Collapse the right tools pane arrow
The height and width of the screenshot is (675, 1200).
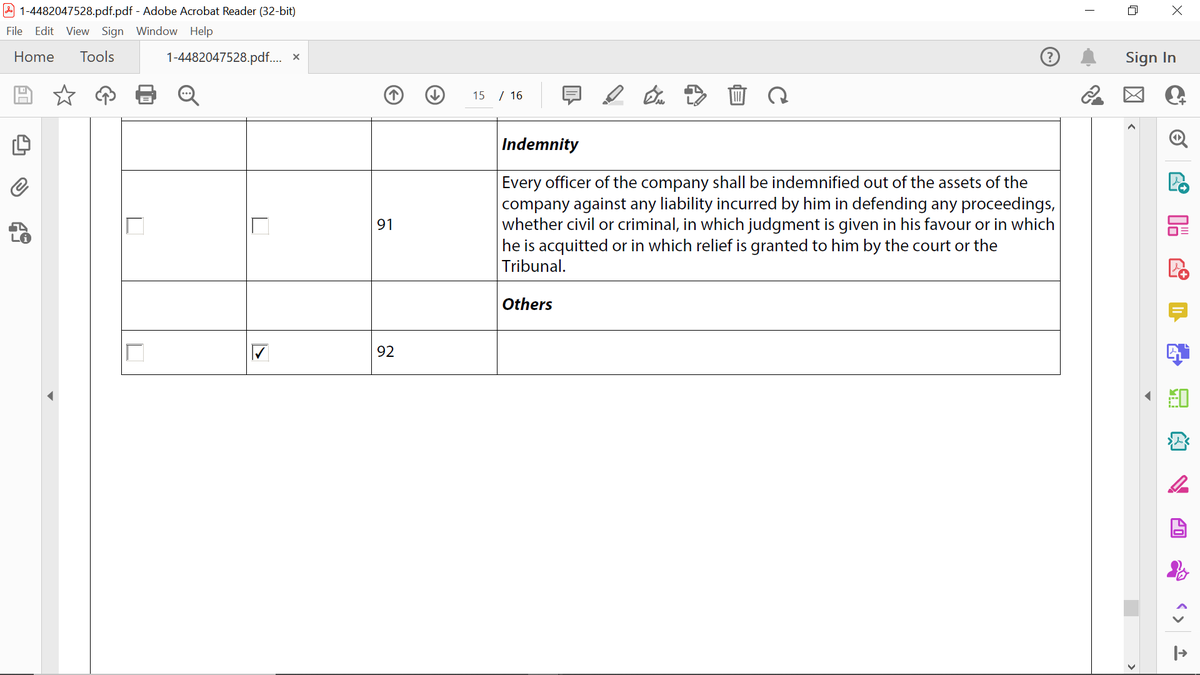[x=1150, y=396]
